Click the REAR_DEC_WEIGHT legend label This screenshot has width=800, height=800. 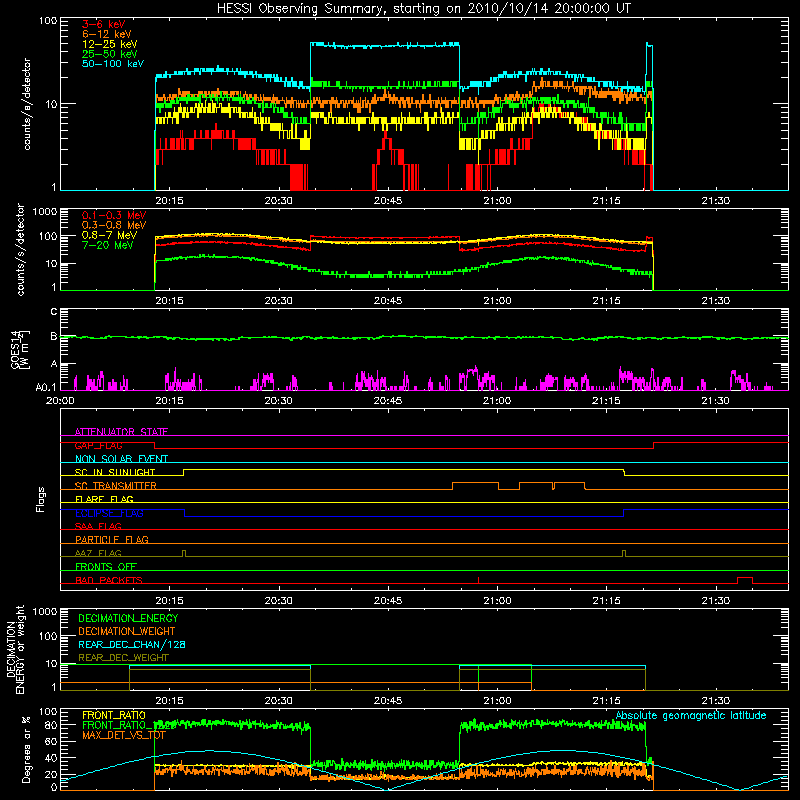tap(123, 658)
